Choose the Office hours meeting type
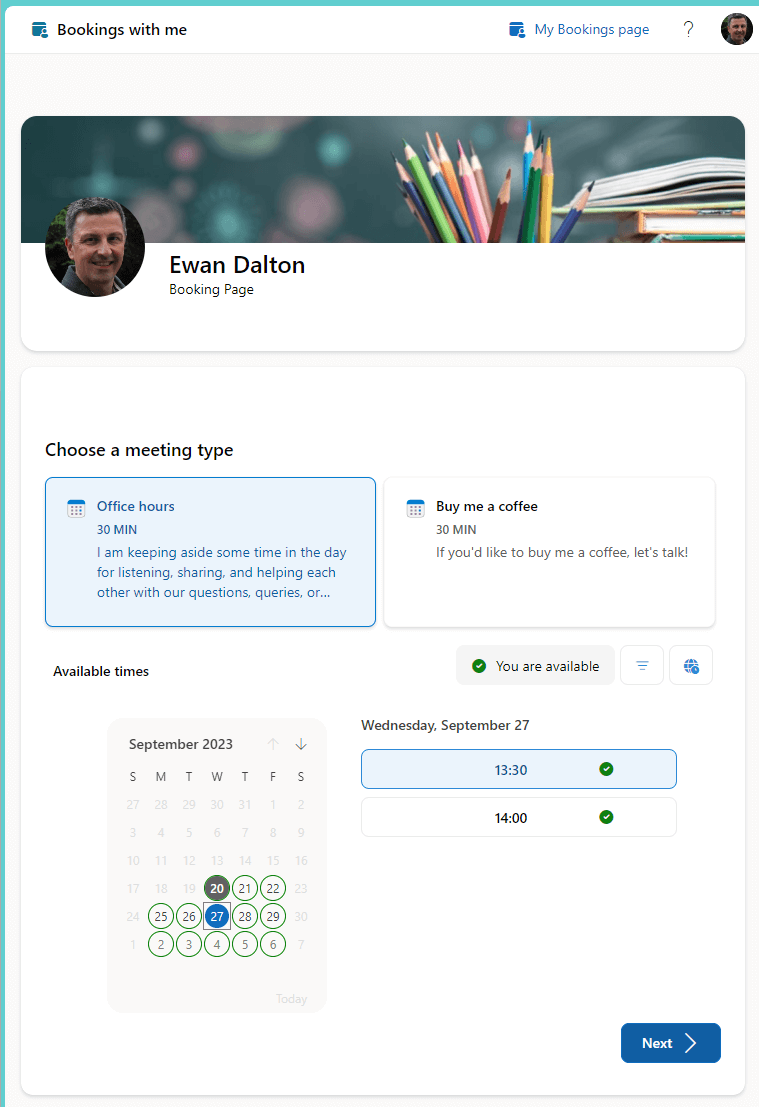 coord(210,552)
